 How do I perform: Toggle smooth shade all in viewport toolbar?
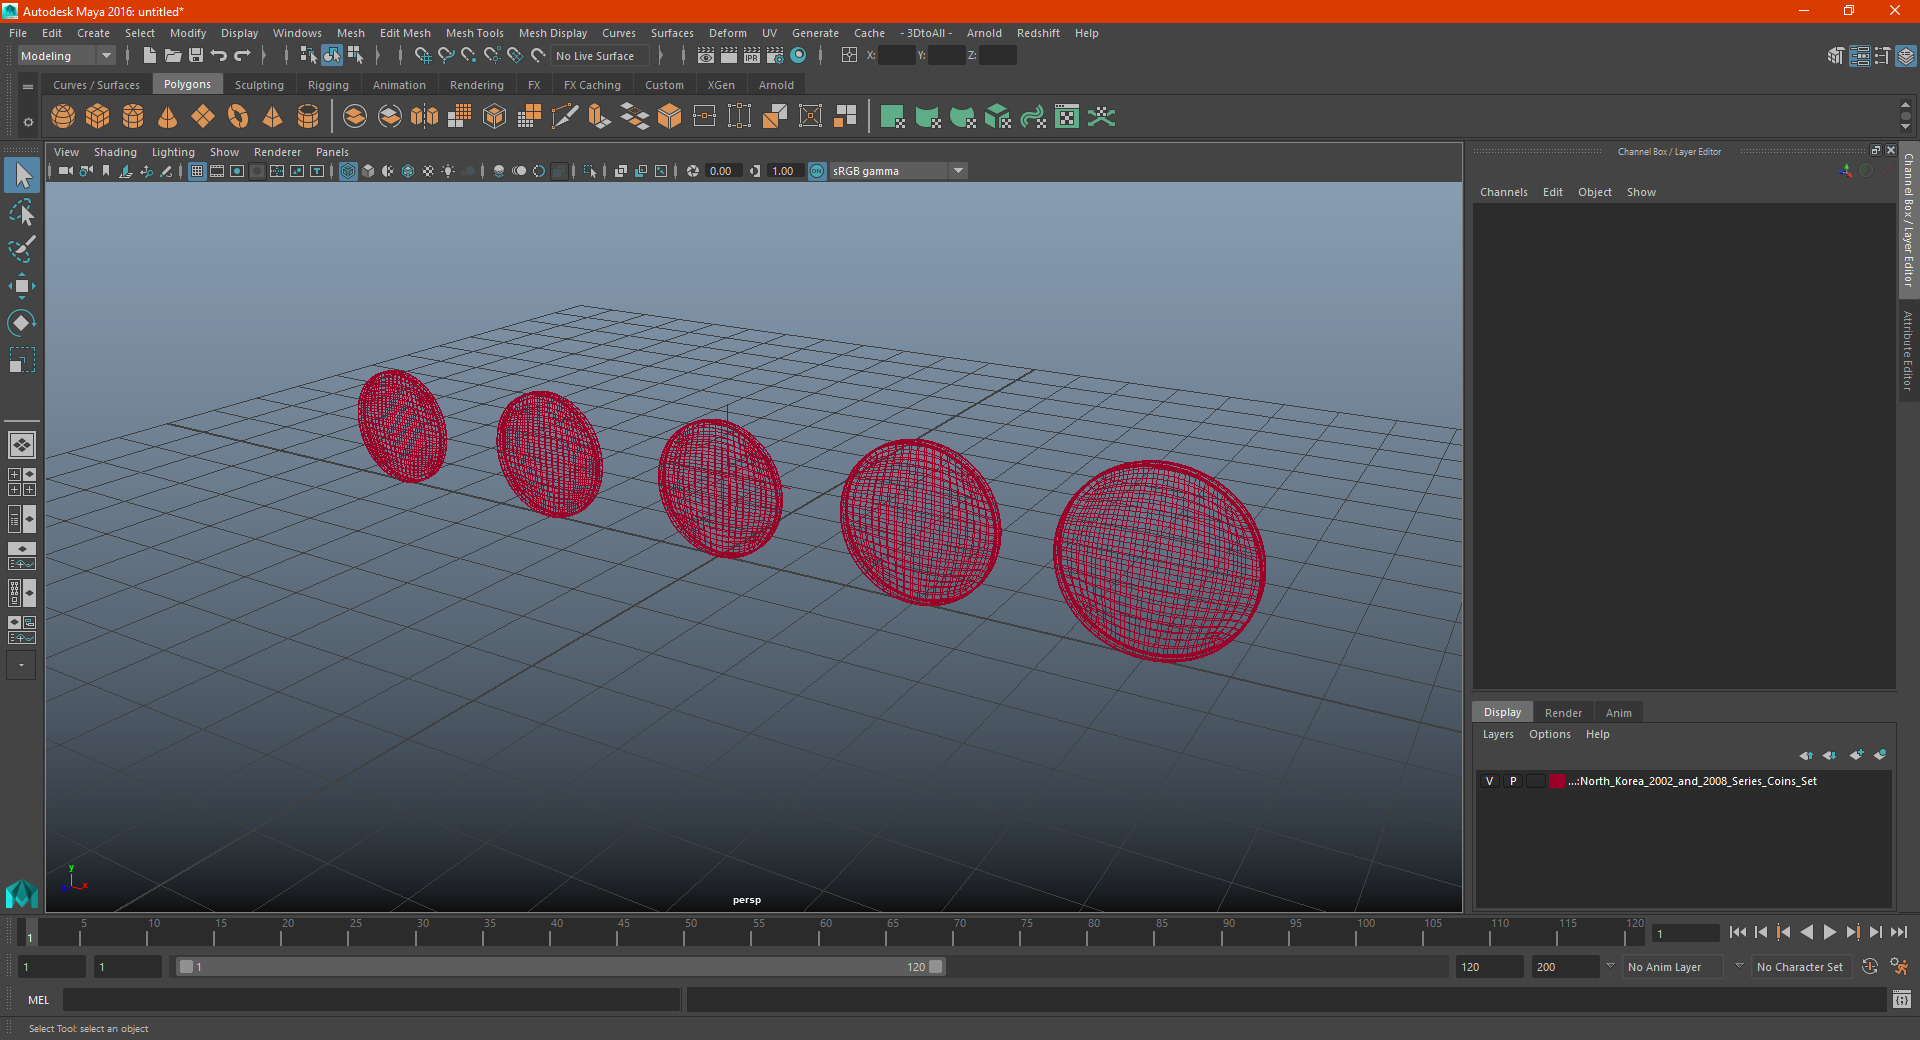[x=368, y=172]
